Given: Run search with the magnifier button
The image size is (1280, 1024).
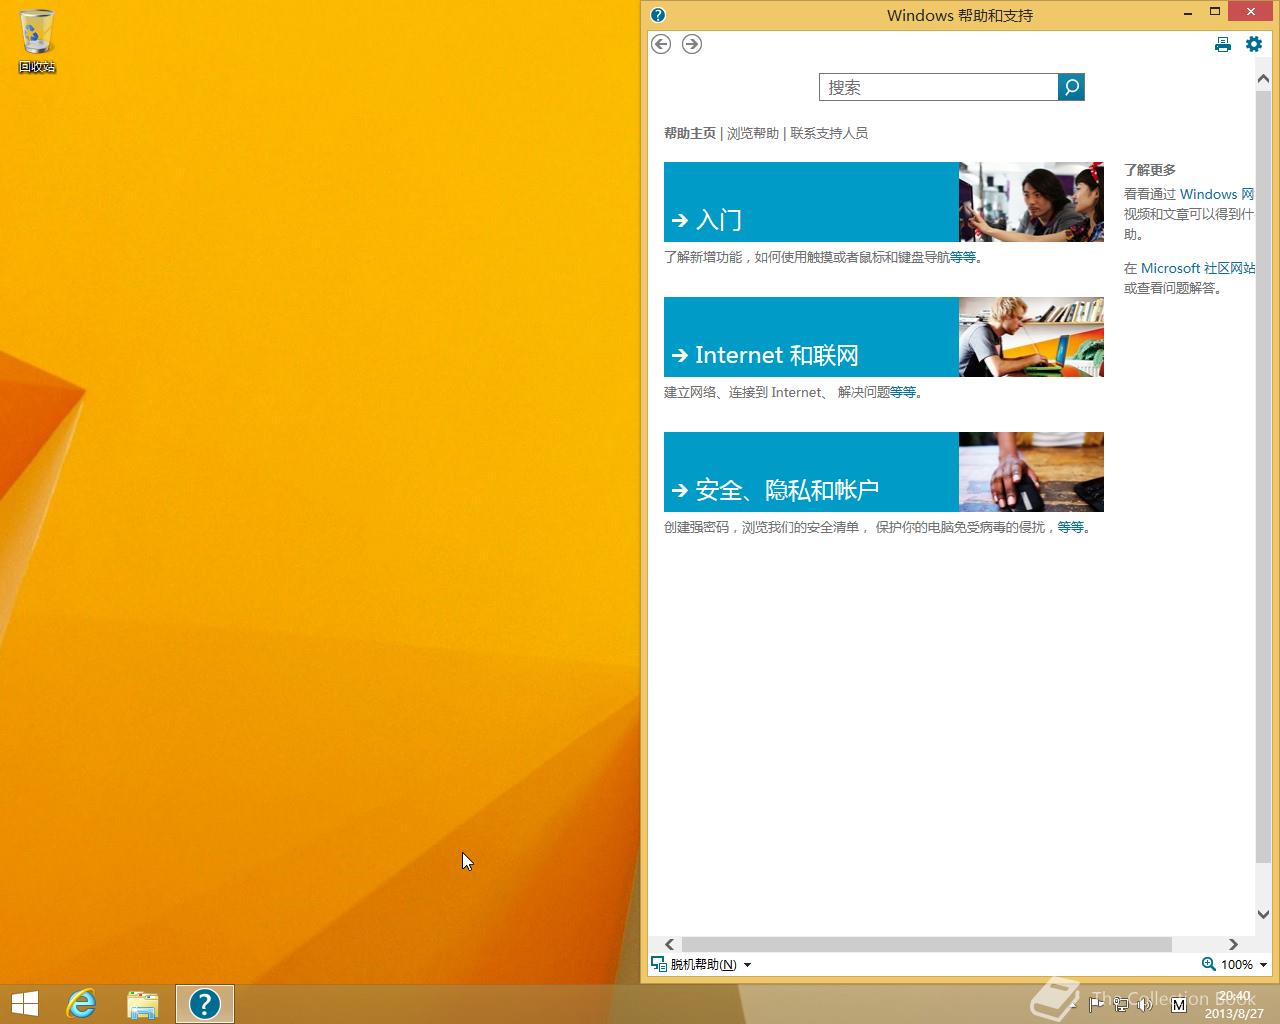Looking at the screenshot, I should [x=1071, y=87].
